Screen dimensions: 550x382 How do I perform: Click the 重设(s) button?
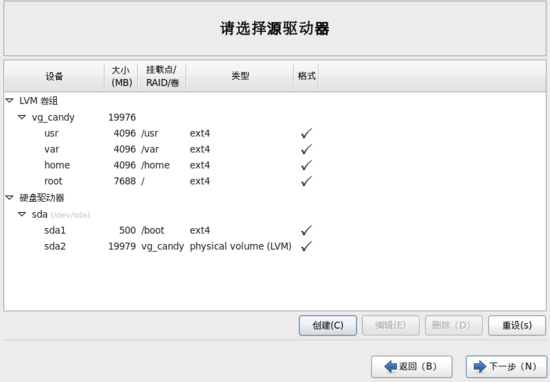(517, 326)
